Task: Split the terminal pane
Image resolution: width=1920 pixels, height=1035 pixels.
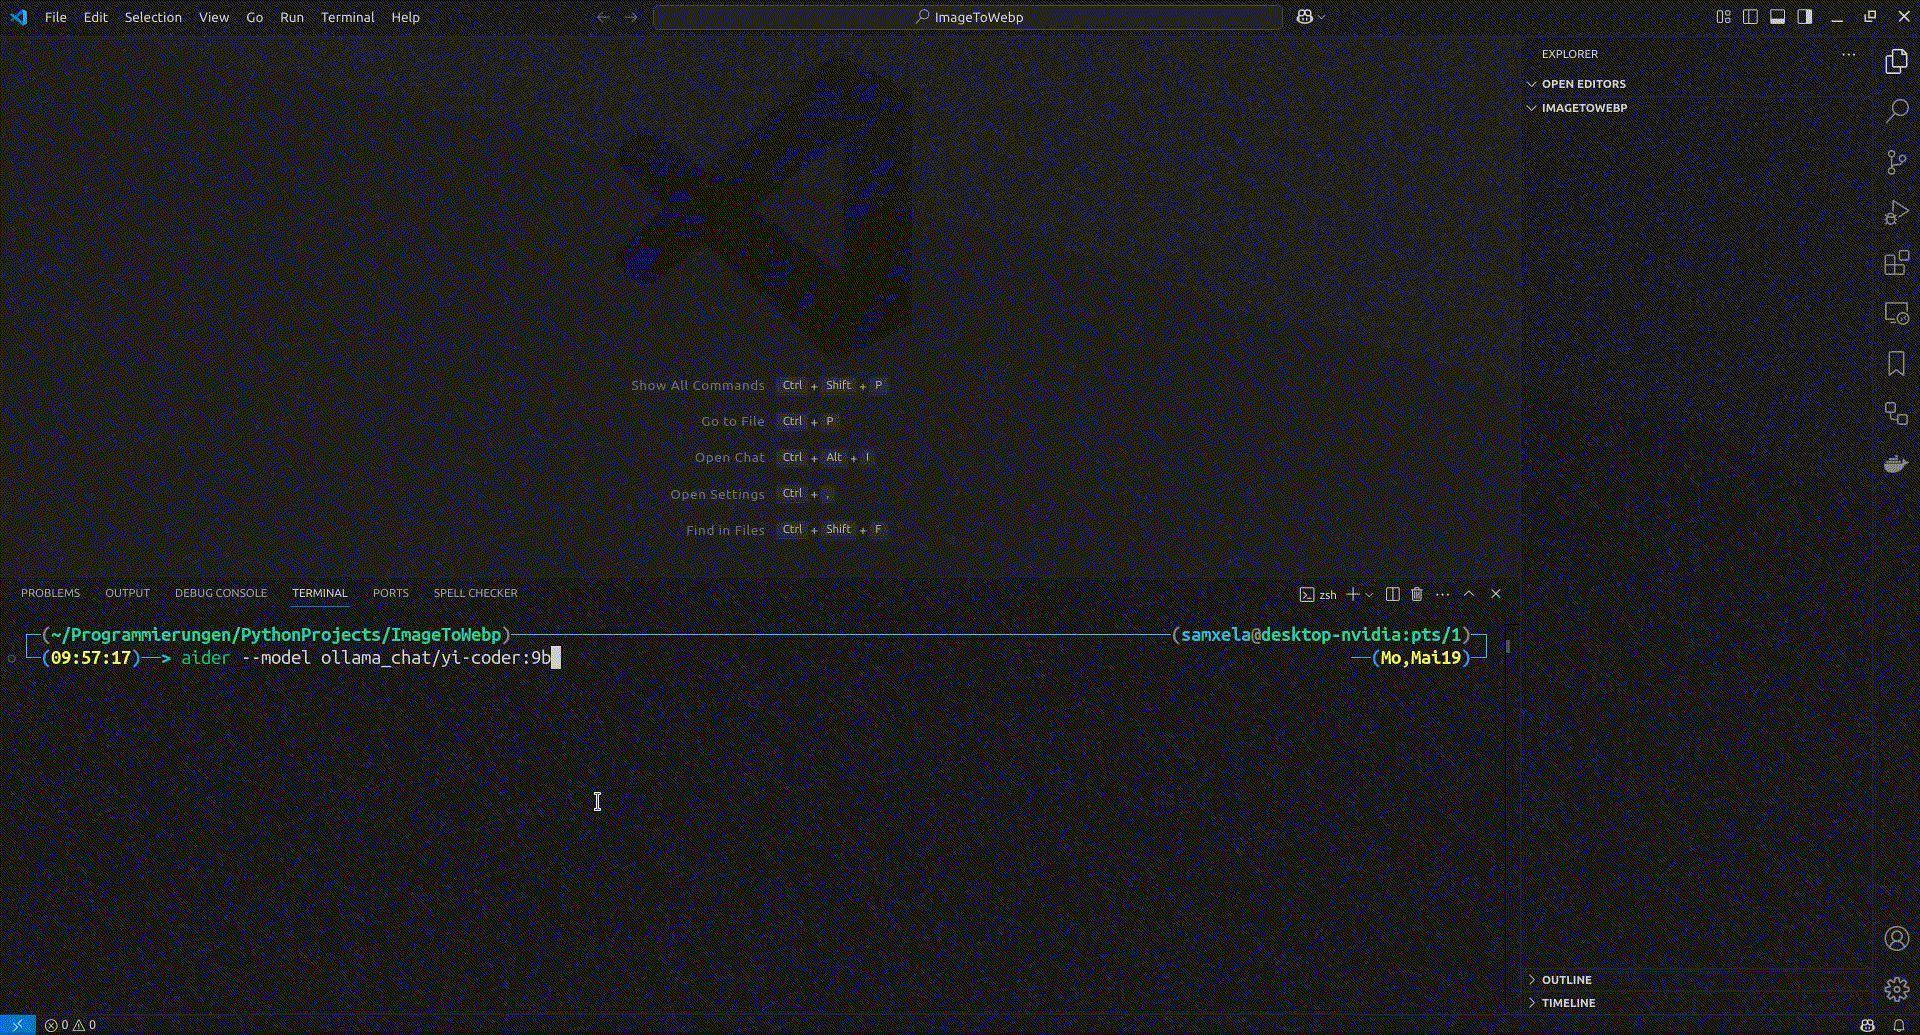Action: click(x=1392, y=594)
